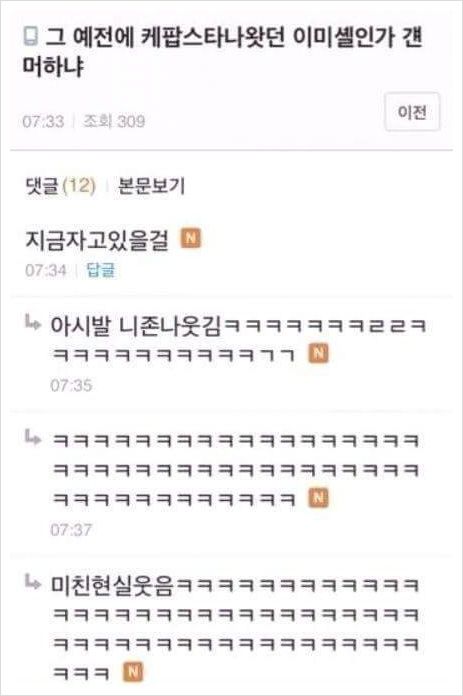
Task: Click the 조회 309 view count
Action: coord(114,121)
